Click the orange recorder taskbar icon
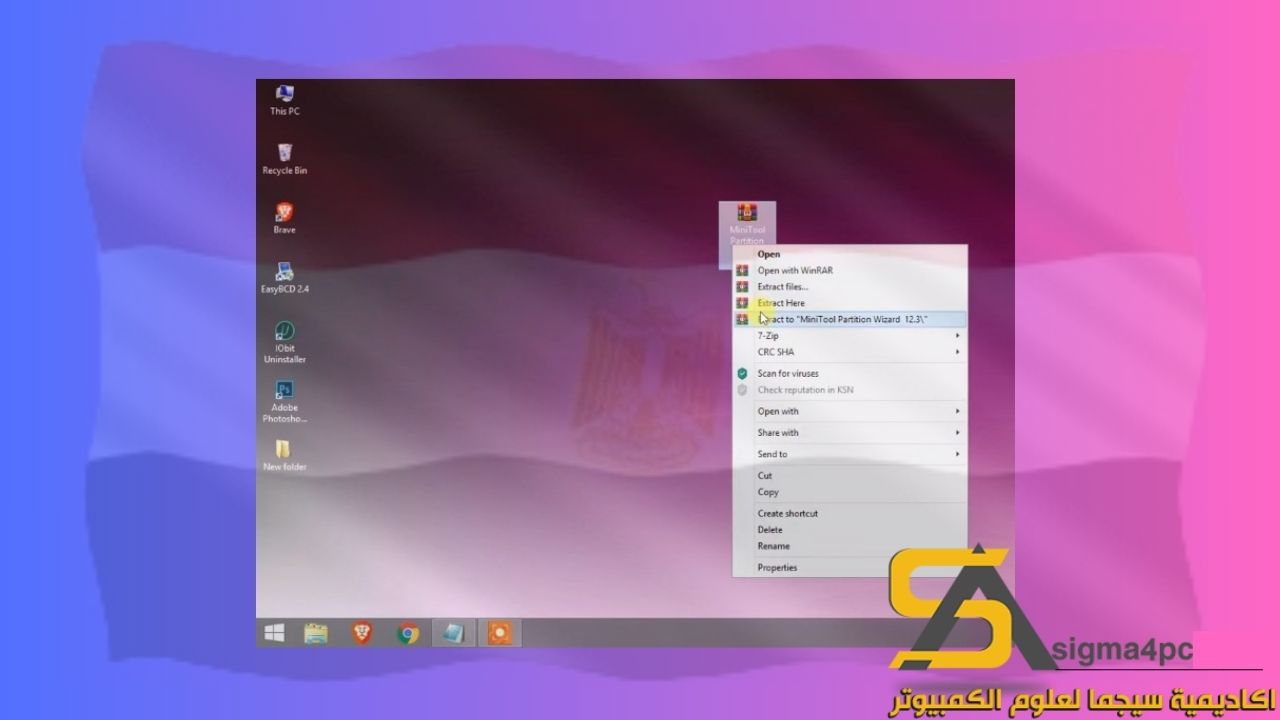The height and width of the screenshot is (720, 1280). [x=499, y=633]
